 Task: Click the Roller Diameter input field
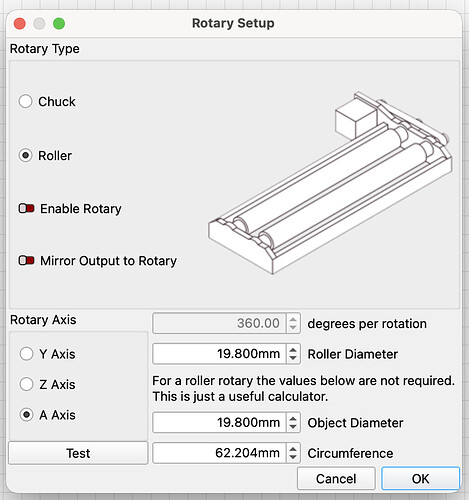coord(219,354)
